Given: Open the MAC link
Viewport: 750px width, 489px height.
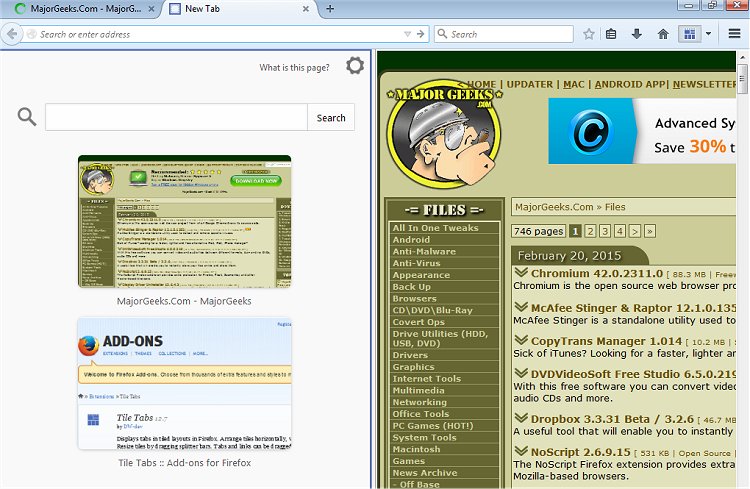Looking at the screenshot, I should [x=574, y=84].
